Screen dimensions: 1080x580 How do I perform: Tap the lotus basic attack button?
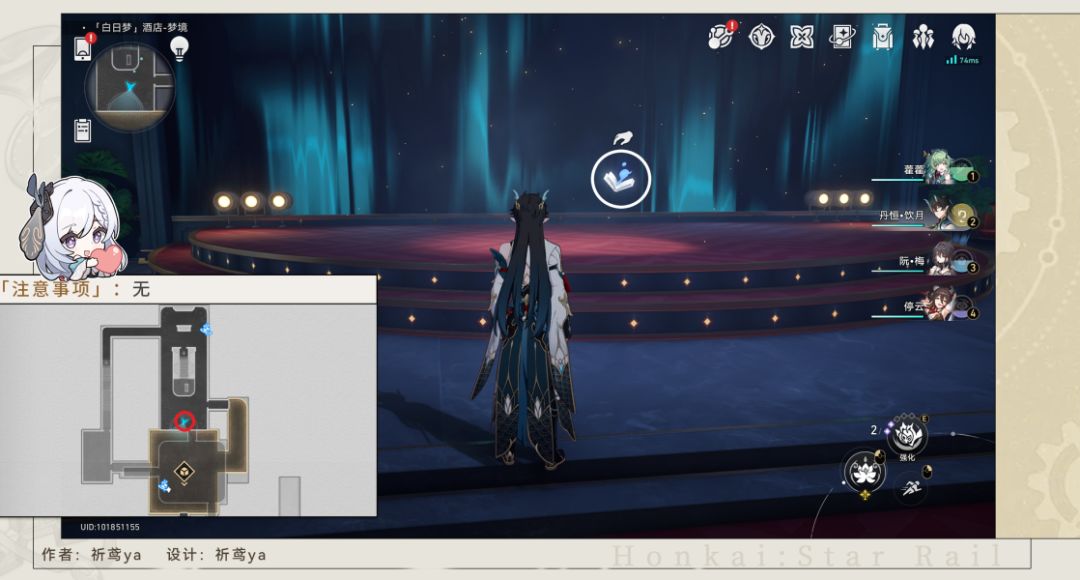[864, 472]
